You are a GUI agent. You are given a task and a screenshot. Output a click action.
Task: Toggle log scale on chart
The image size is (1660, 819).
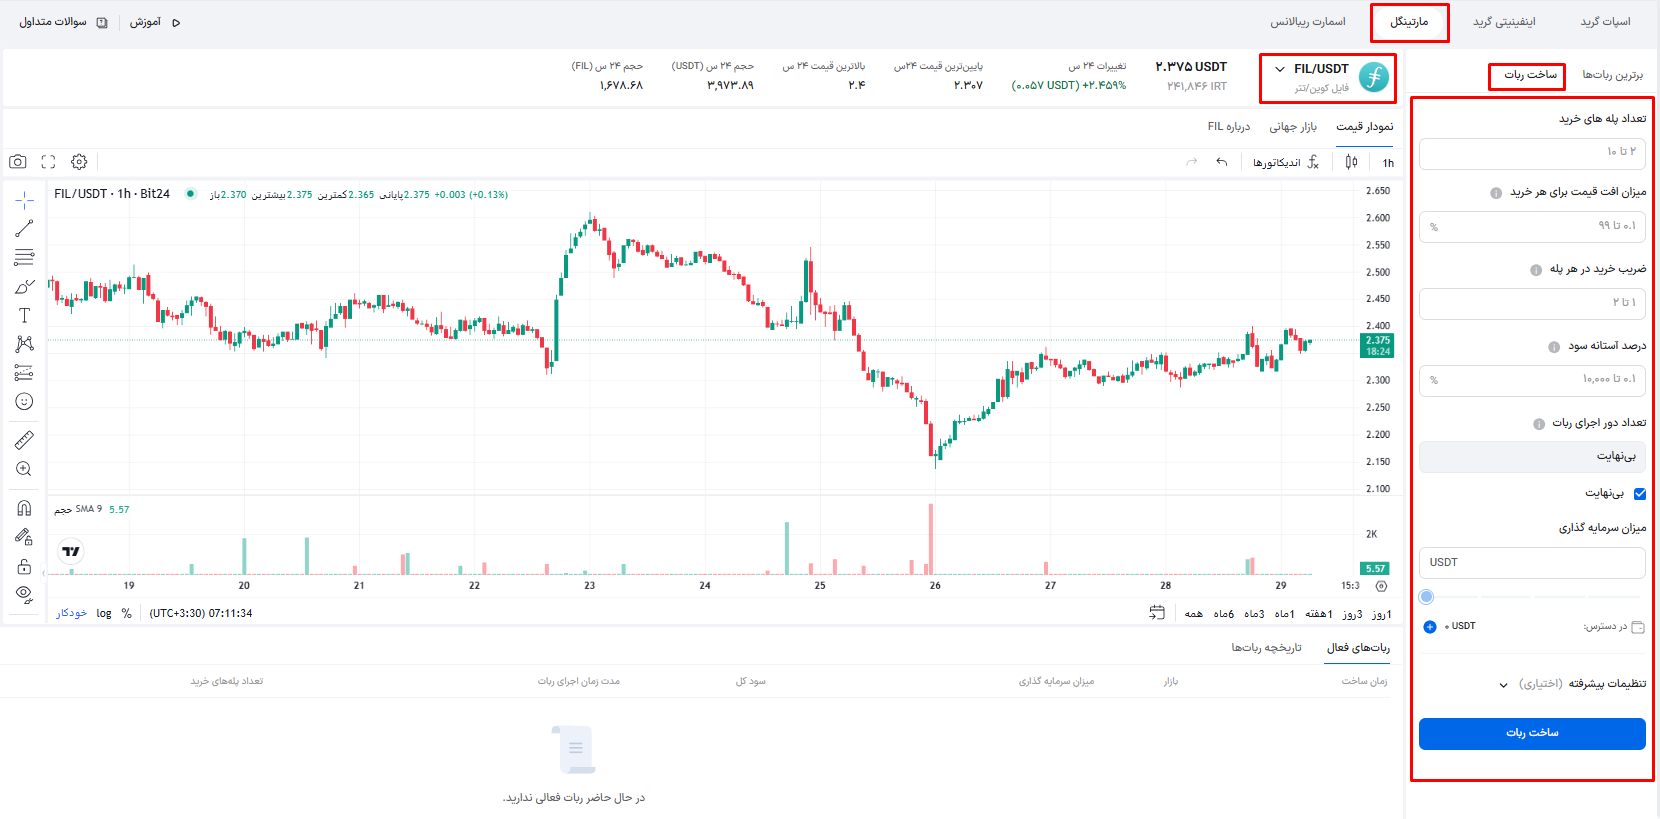[104, 614]
